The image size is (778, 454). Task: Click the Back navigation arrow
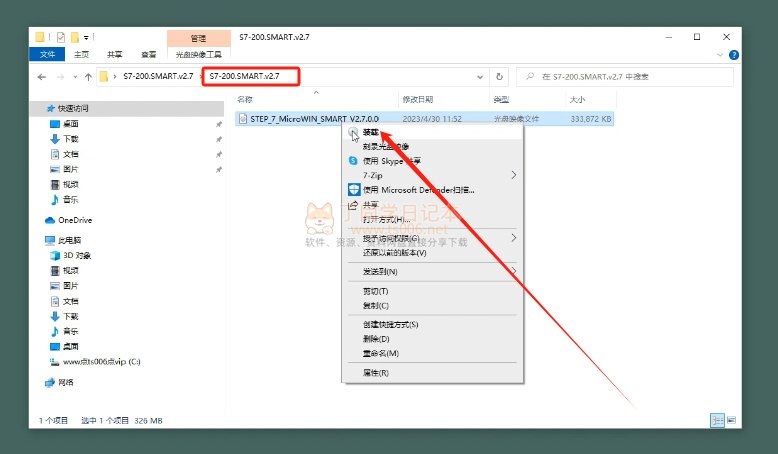pos(42,77)
